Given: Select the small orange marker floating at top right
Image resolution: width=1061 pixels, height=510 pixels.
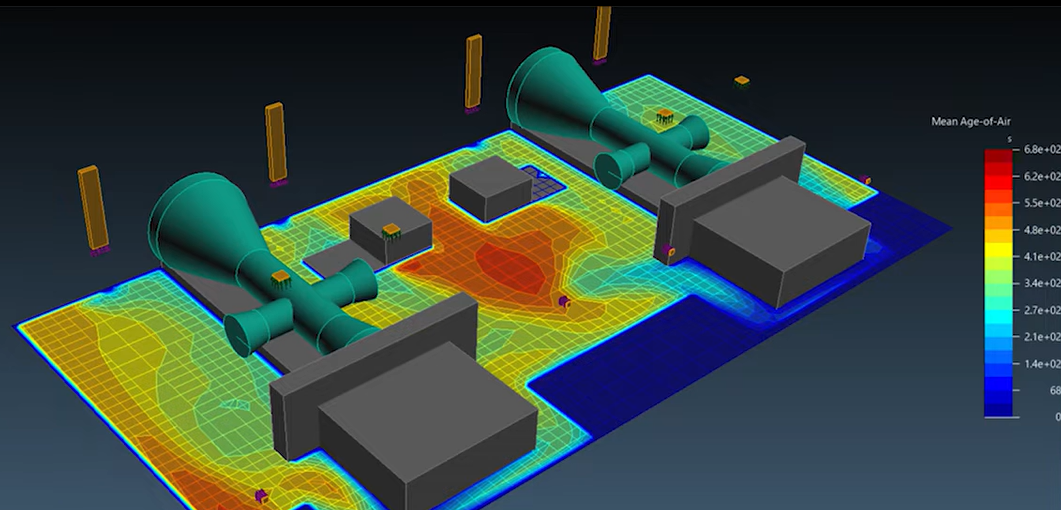Looking at the screenshot, I should (x=741, y=80).
